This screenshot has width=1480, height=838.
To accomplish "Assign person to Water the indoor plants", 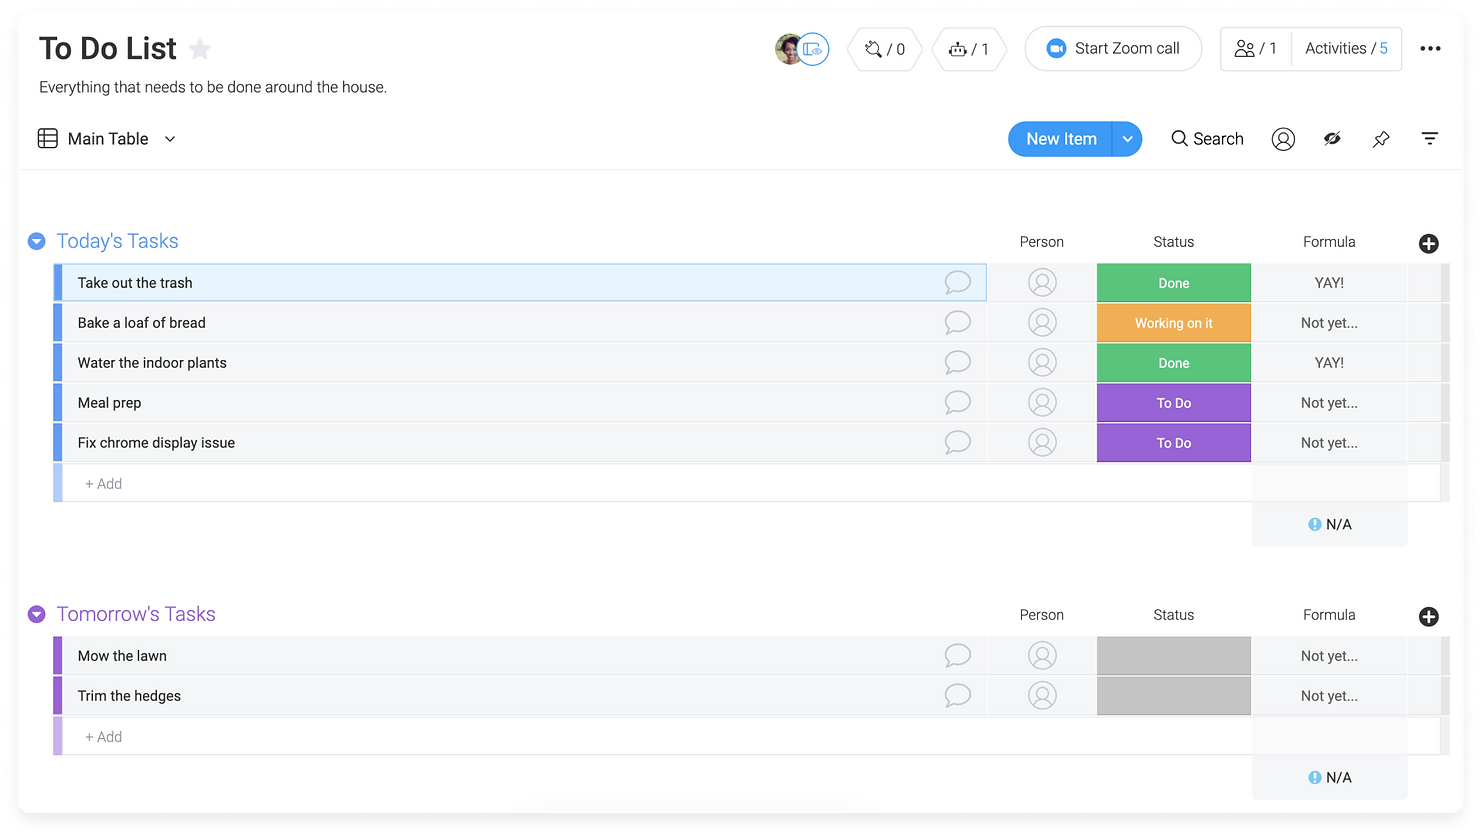I will [x=1042, y=363].
